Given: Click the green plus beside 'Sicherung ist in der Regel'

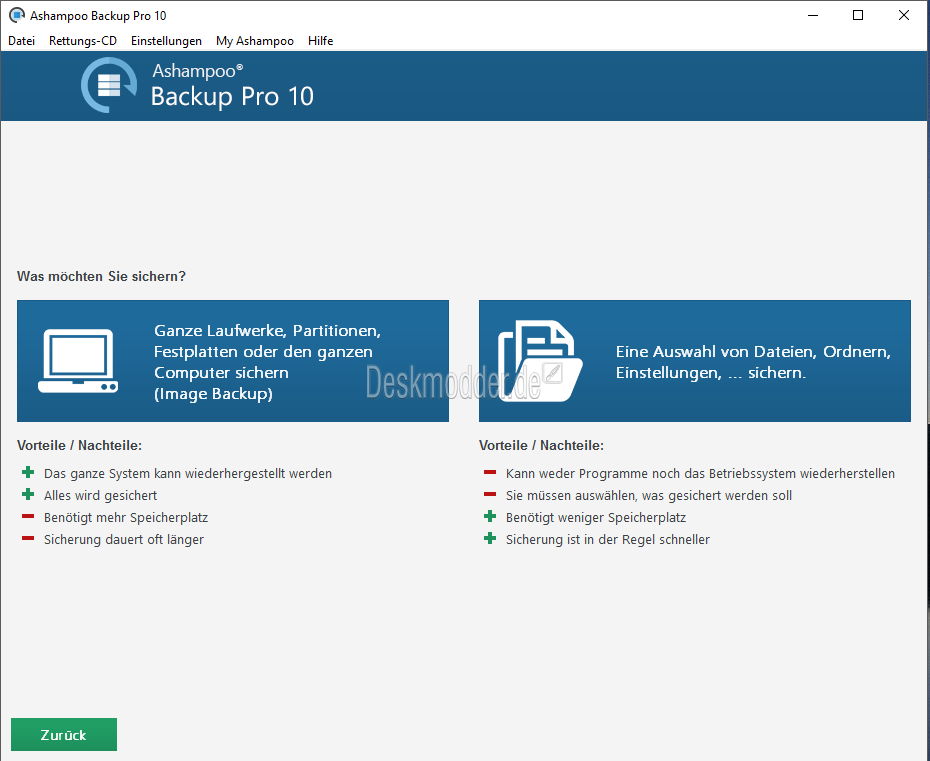Looking at the screenshot, I should point(490,538).
